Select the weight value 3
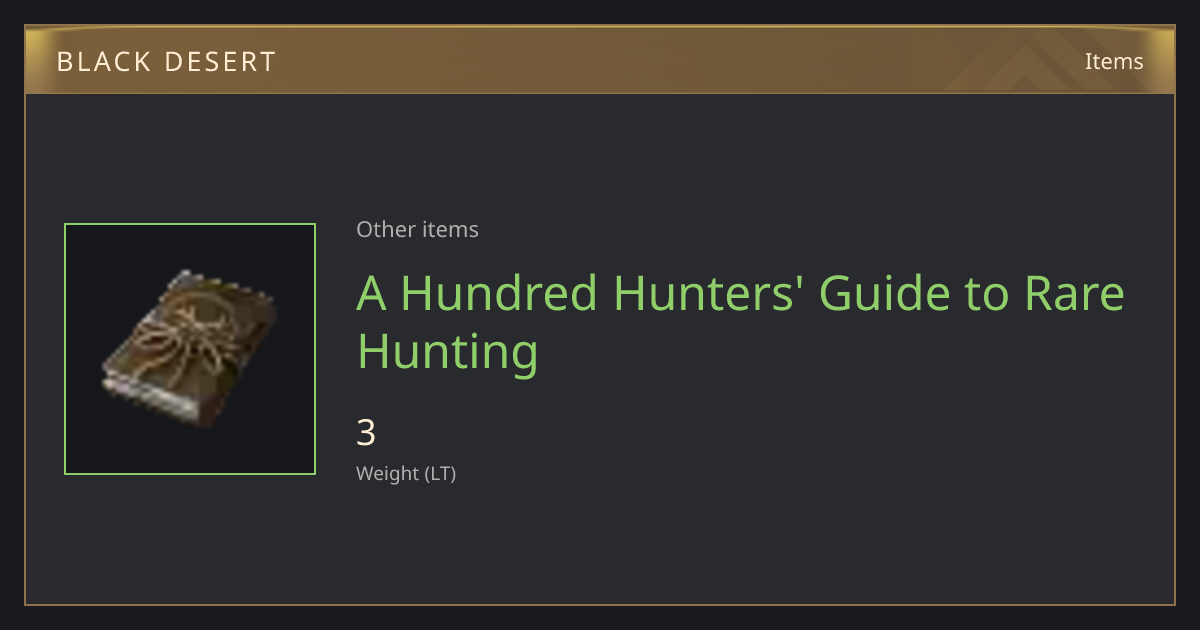This screenshot has width=1200, height=630. click(366, 433)
